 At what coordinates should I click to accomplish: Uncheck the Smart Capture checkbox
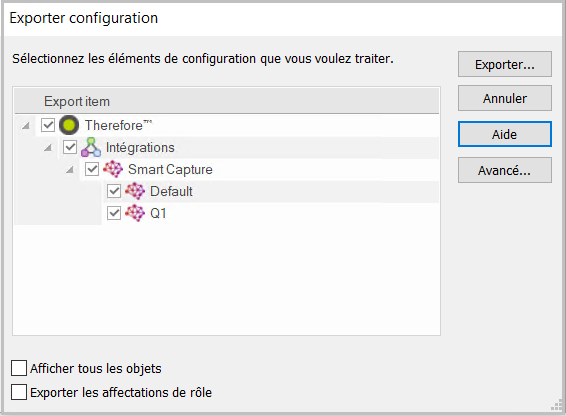click(x=92, y=169)
